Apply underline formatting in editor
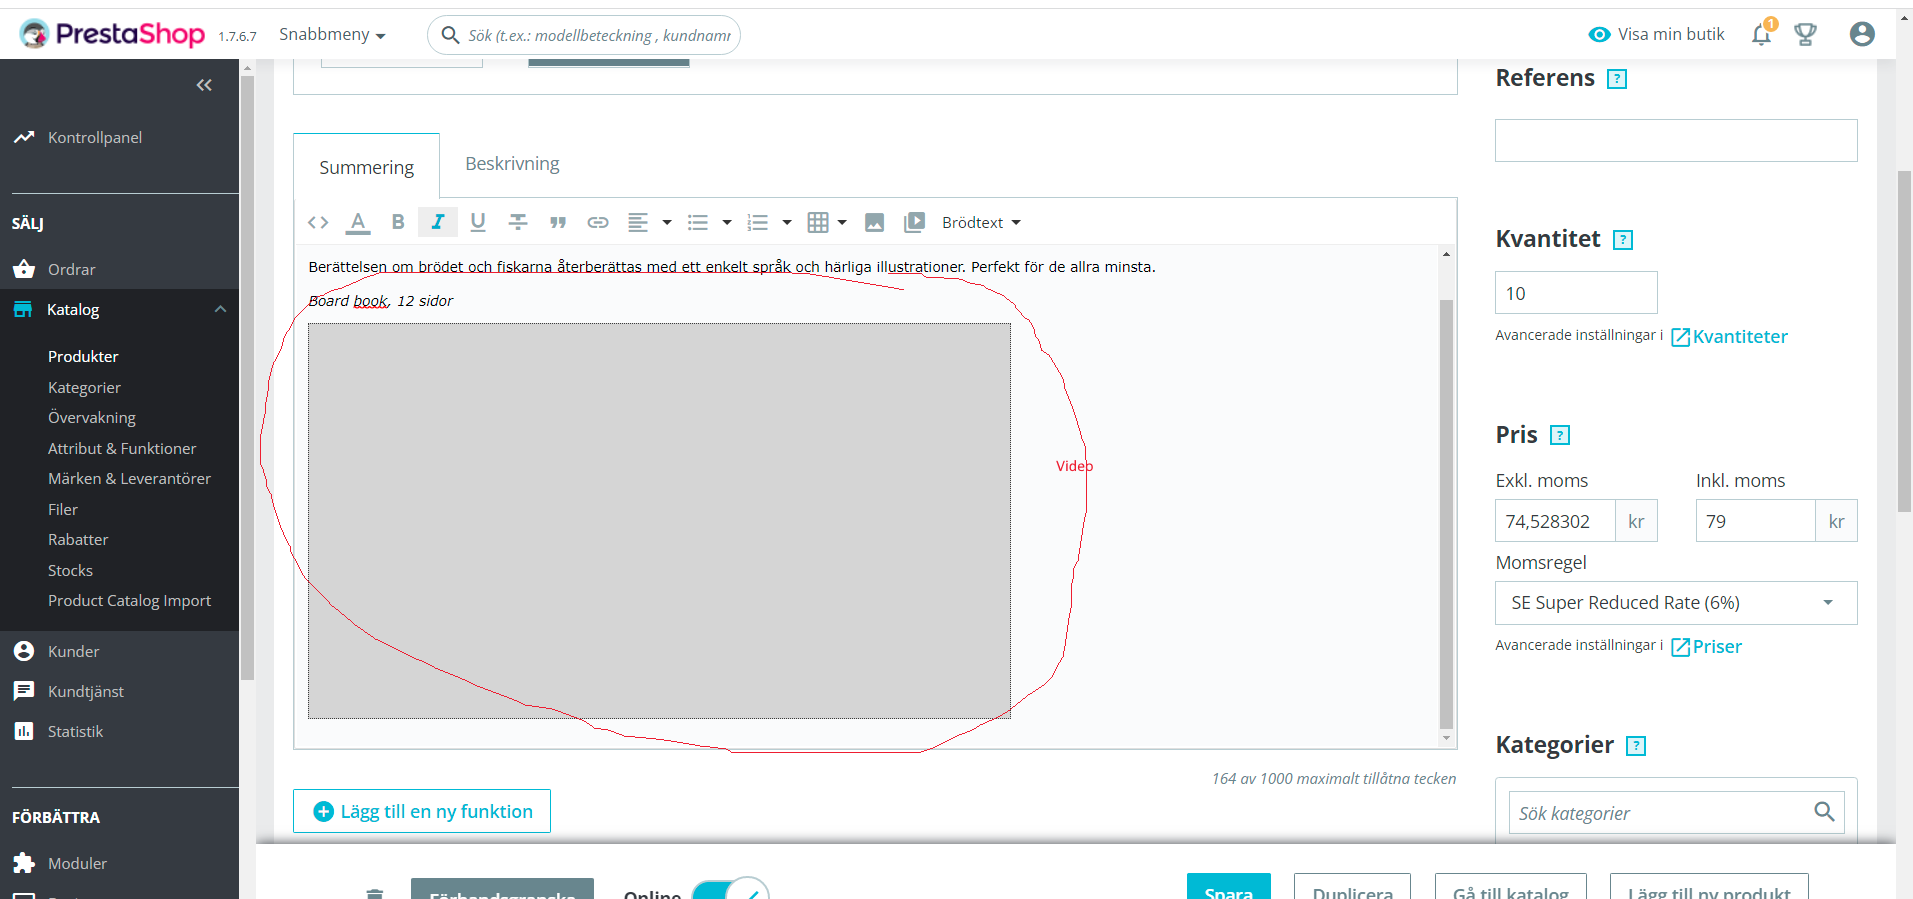The width and height of the screenshot is (1913, 899). (x=478, y=222)
